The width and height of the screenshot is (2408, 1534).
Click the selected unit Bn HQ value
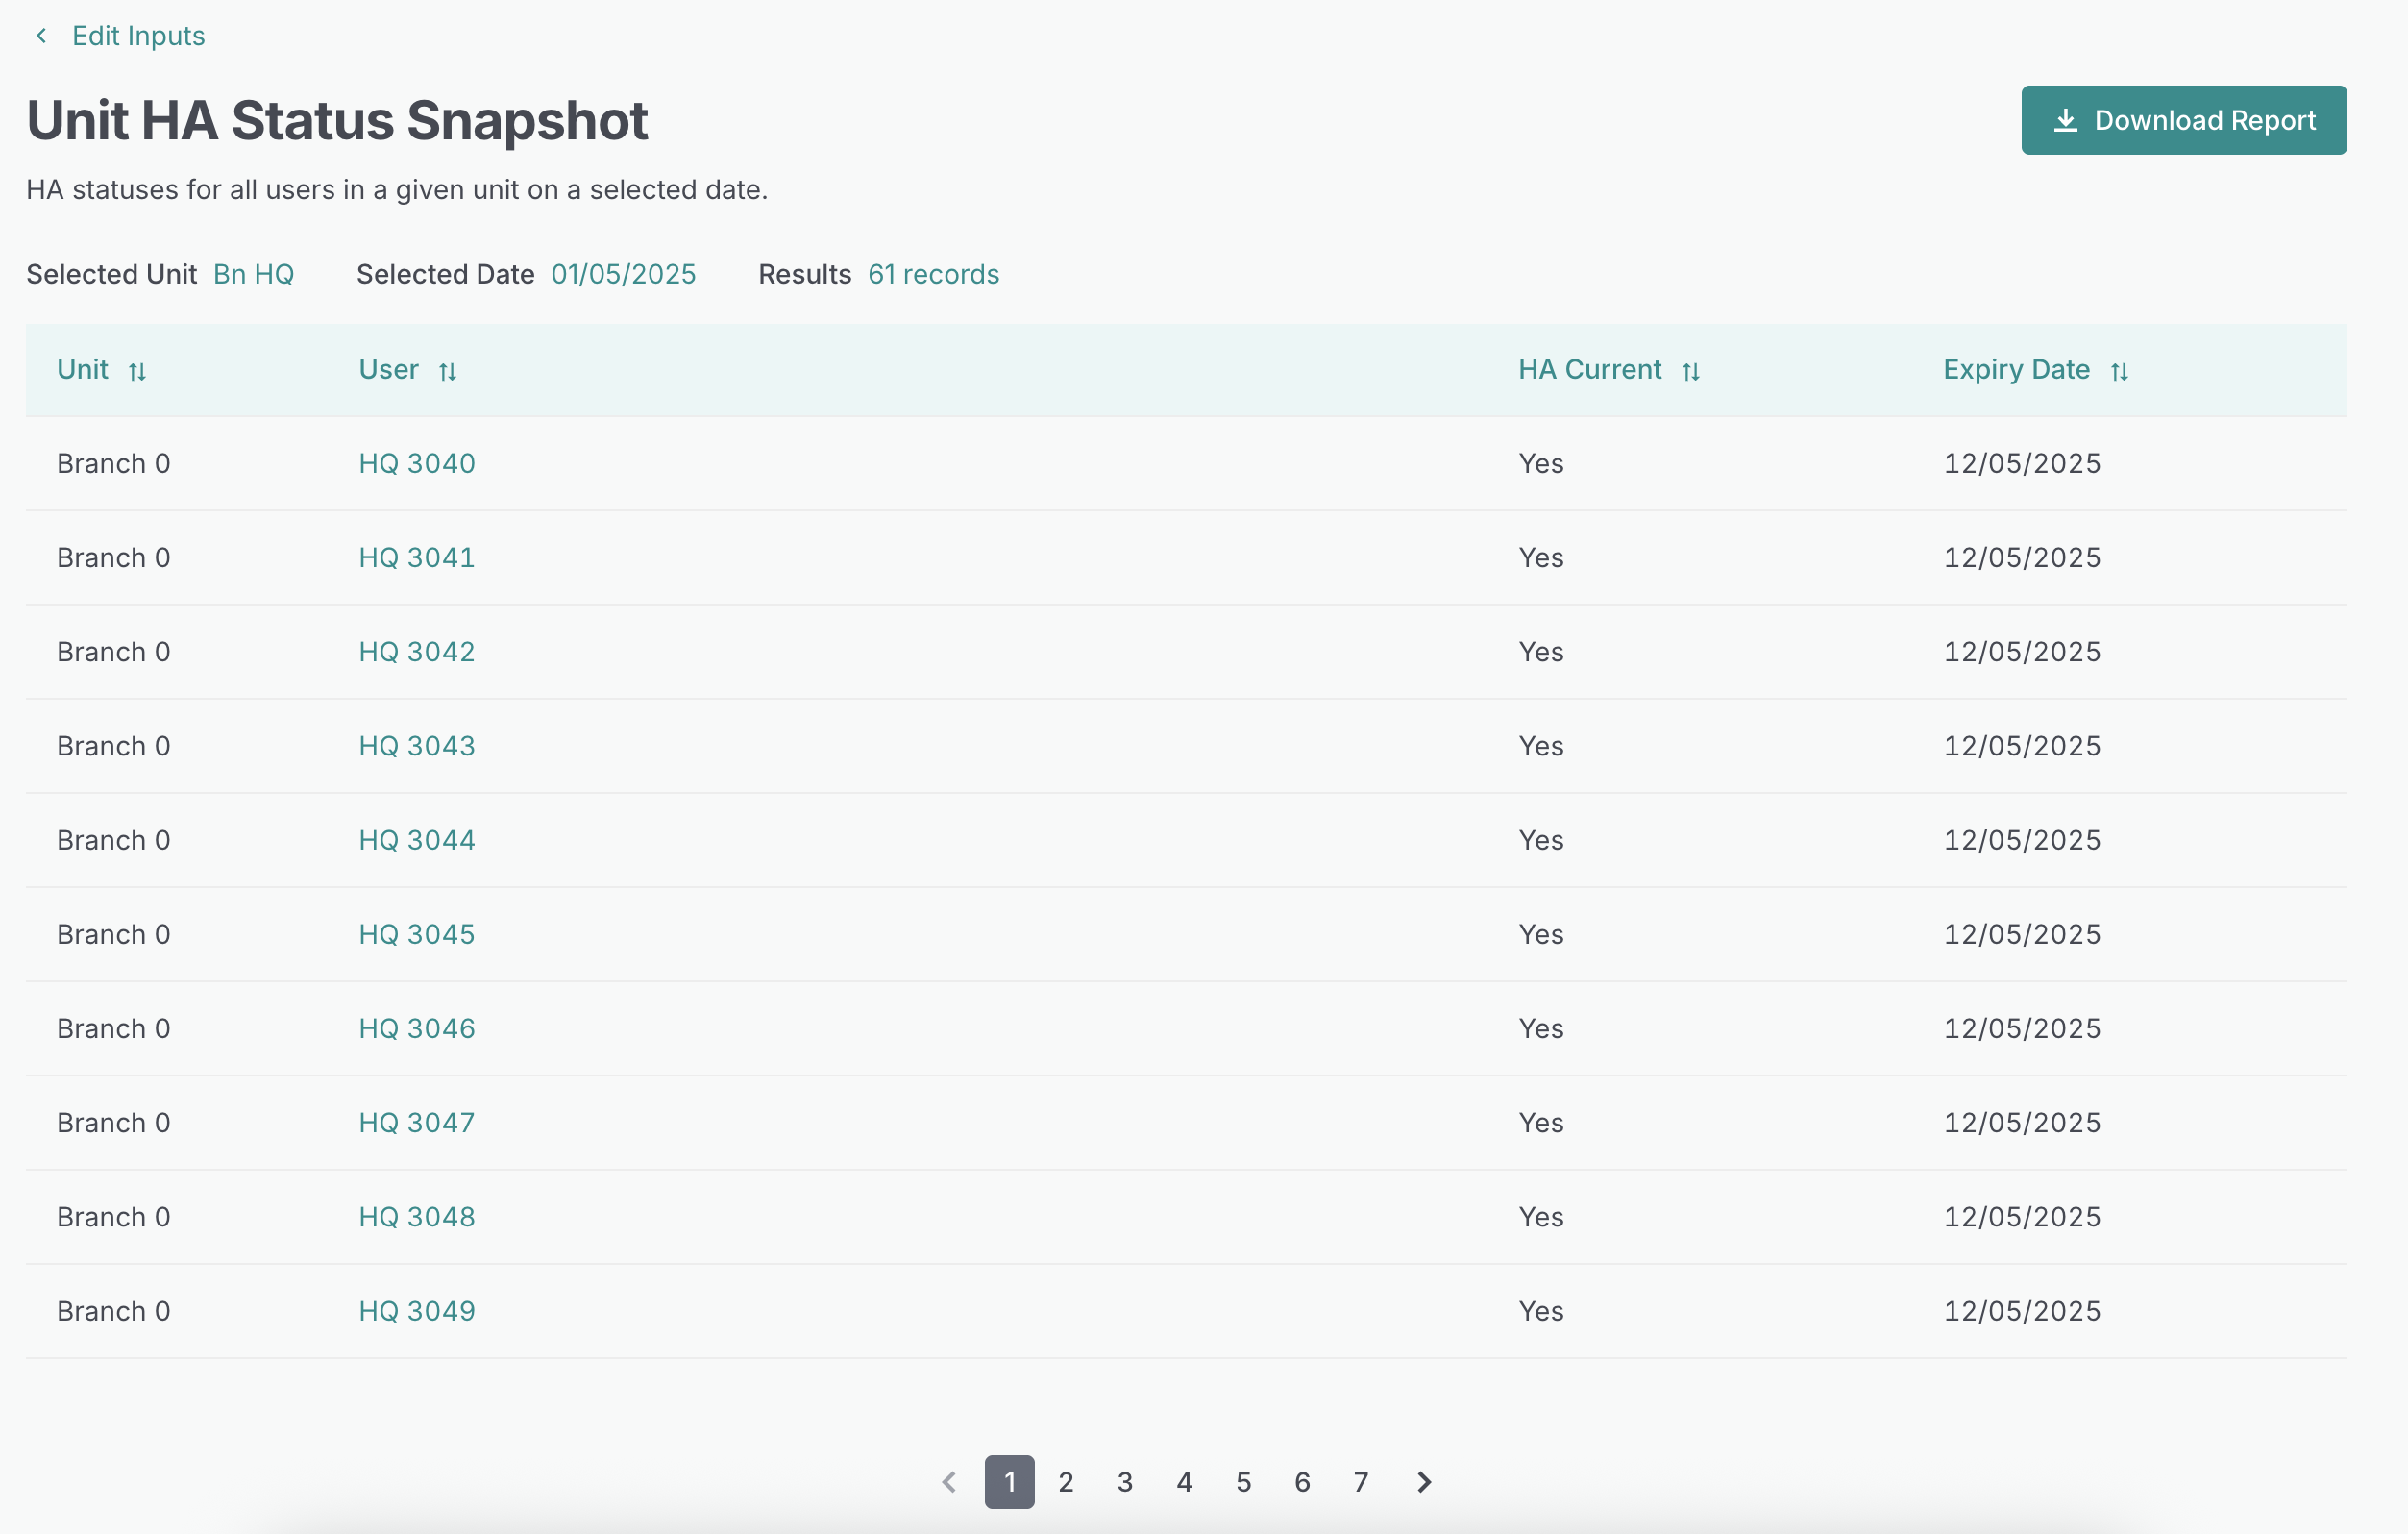point(253,274)
